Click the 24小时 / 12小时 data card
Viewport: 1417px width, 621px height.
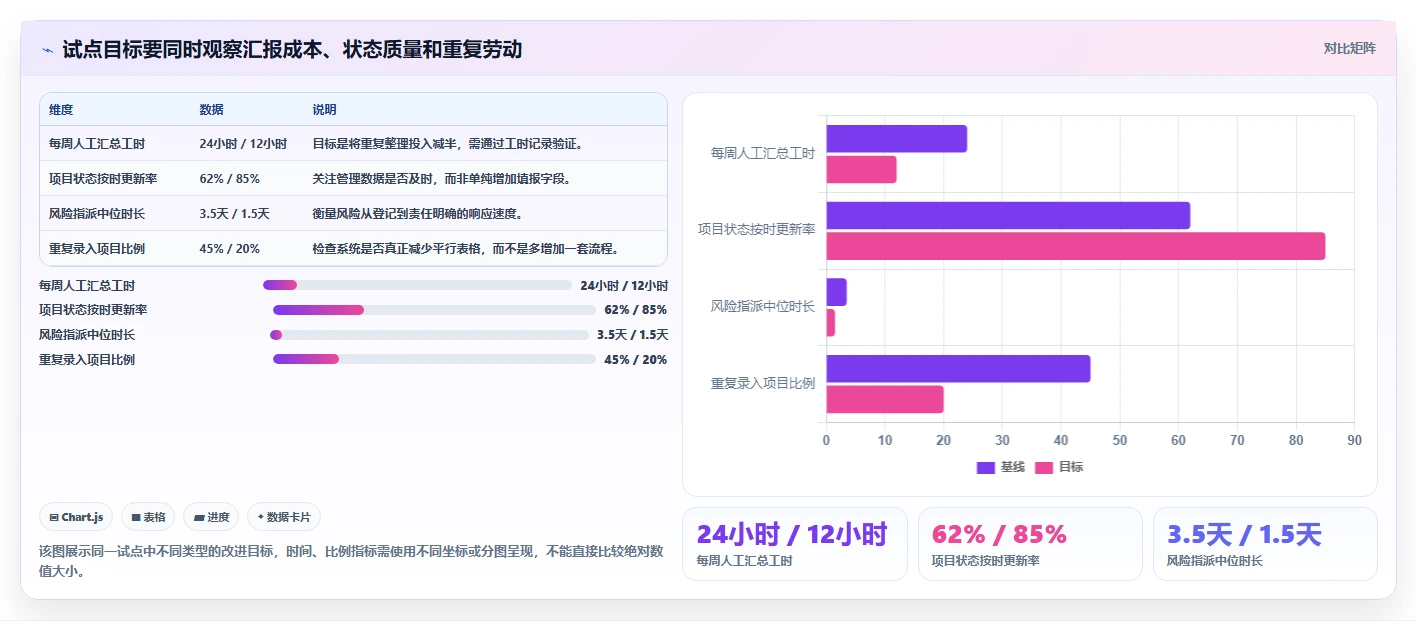pos(795,544)
